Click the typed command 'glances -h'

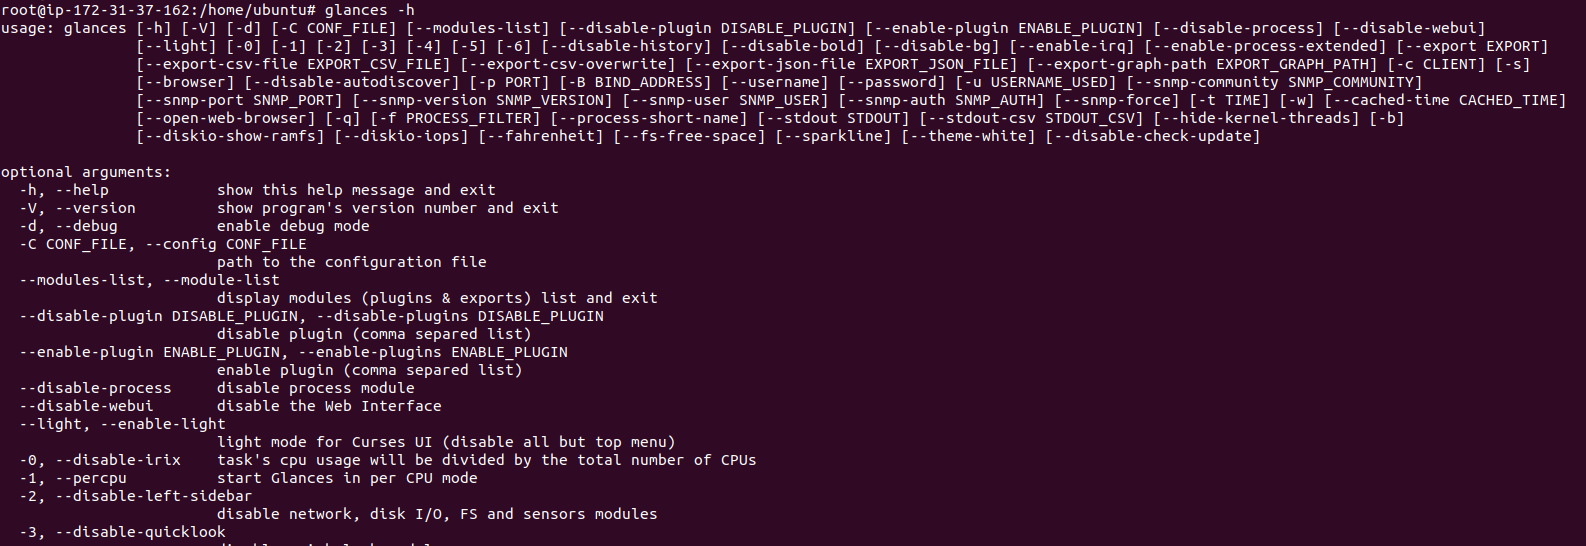(x=369, y=10)
